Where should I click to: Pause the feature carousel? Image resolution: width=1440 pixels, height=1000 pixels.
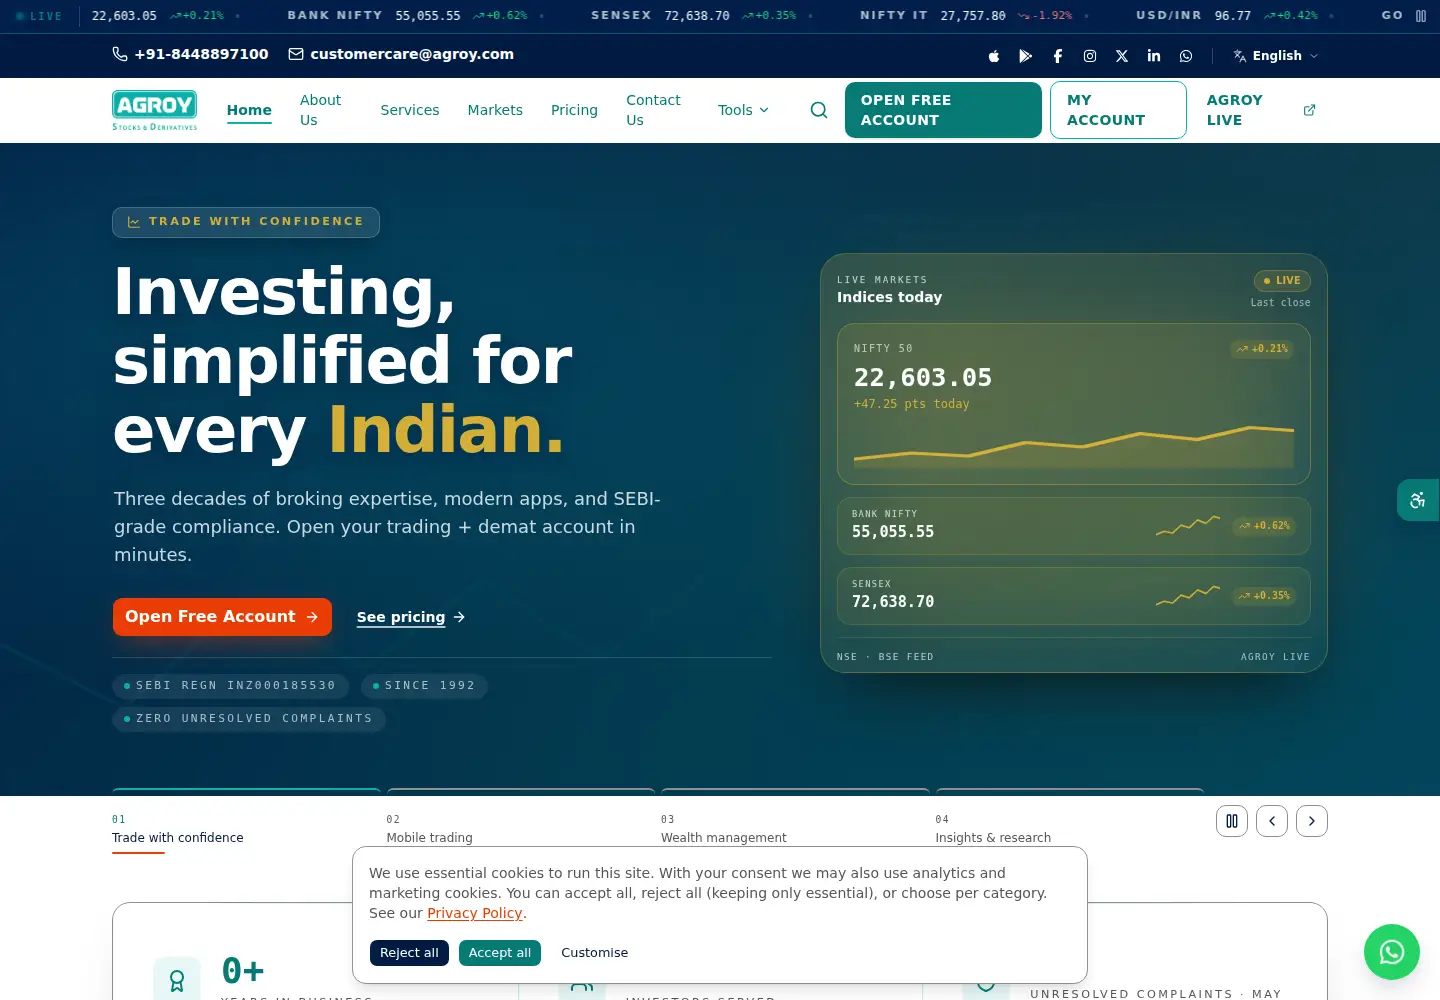click(1232, 821)
